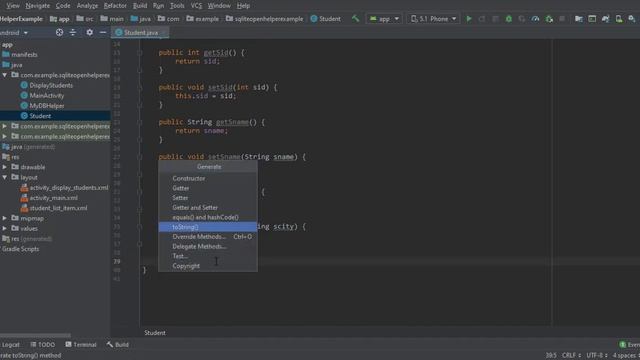Open the Navigate menu
Viewport: 640px width, 360px height.
click(x=38, y=6)
